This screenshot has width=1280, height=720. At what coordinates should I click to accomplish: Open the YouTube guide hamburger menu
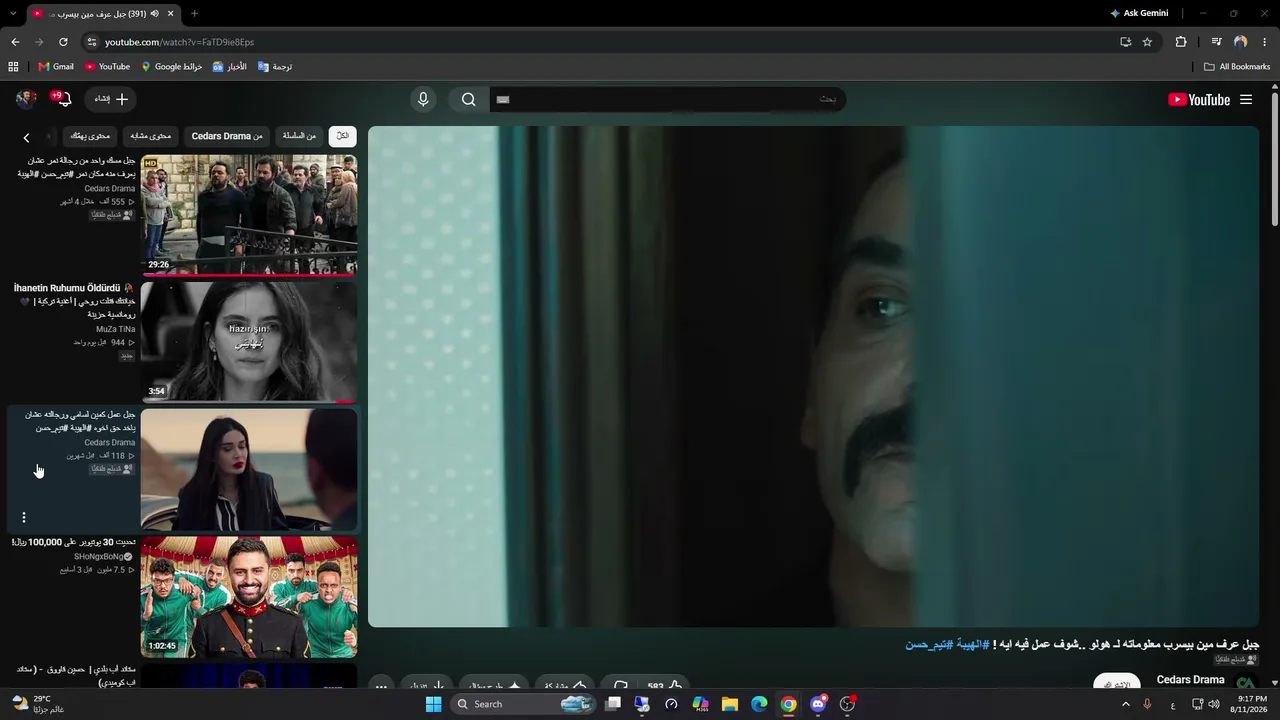[x=1246, y=99]
